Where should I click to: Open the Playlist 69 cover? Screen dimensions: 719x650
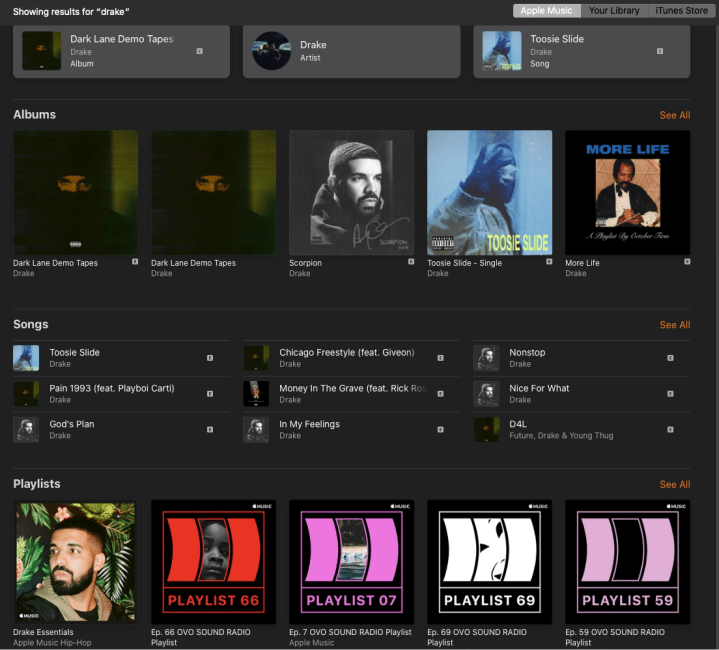click(490, 562)
